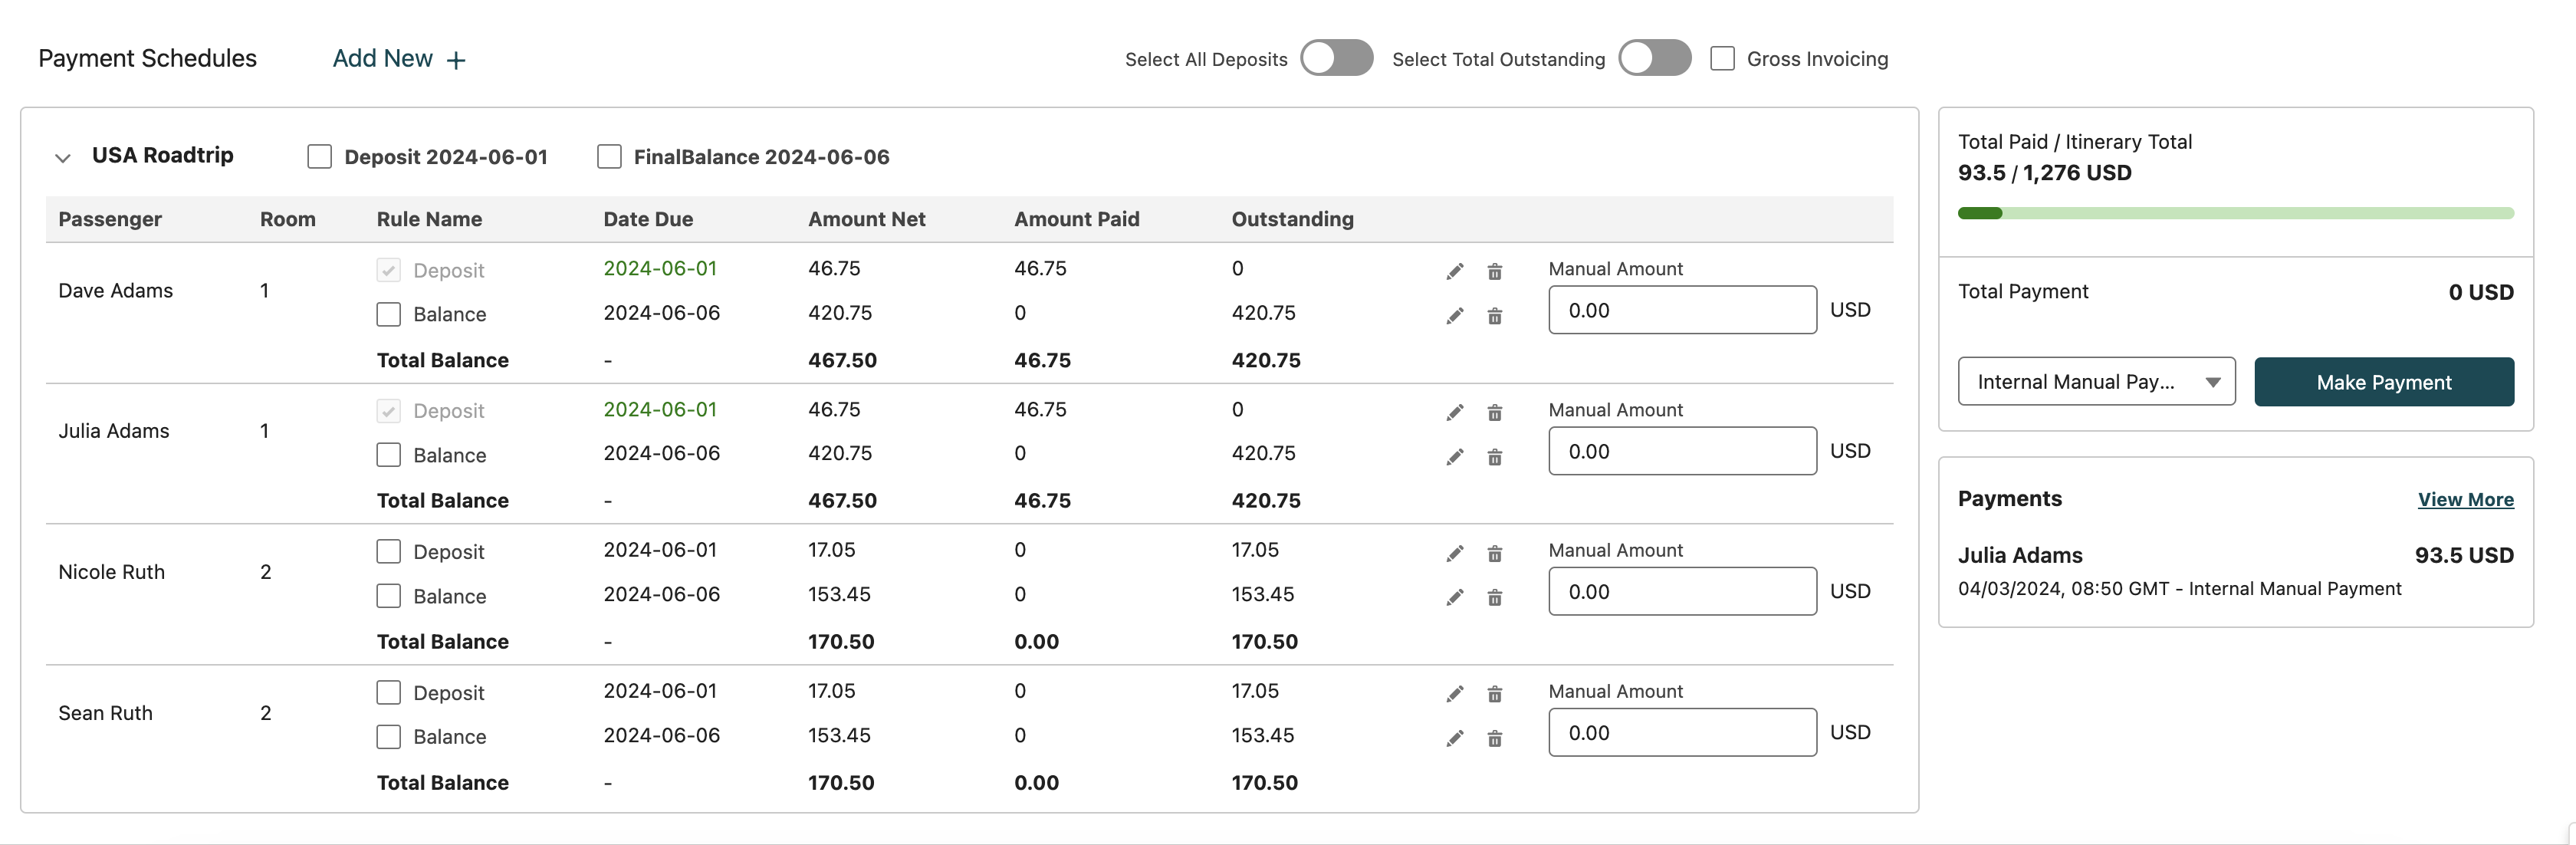Focus Sean Ruth's Manual Amount field

click(x=1682, y=732)
